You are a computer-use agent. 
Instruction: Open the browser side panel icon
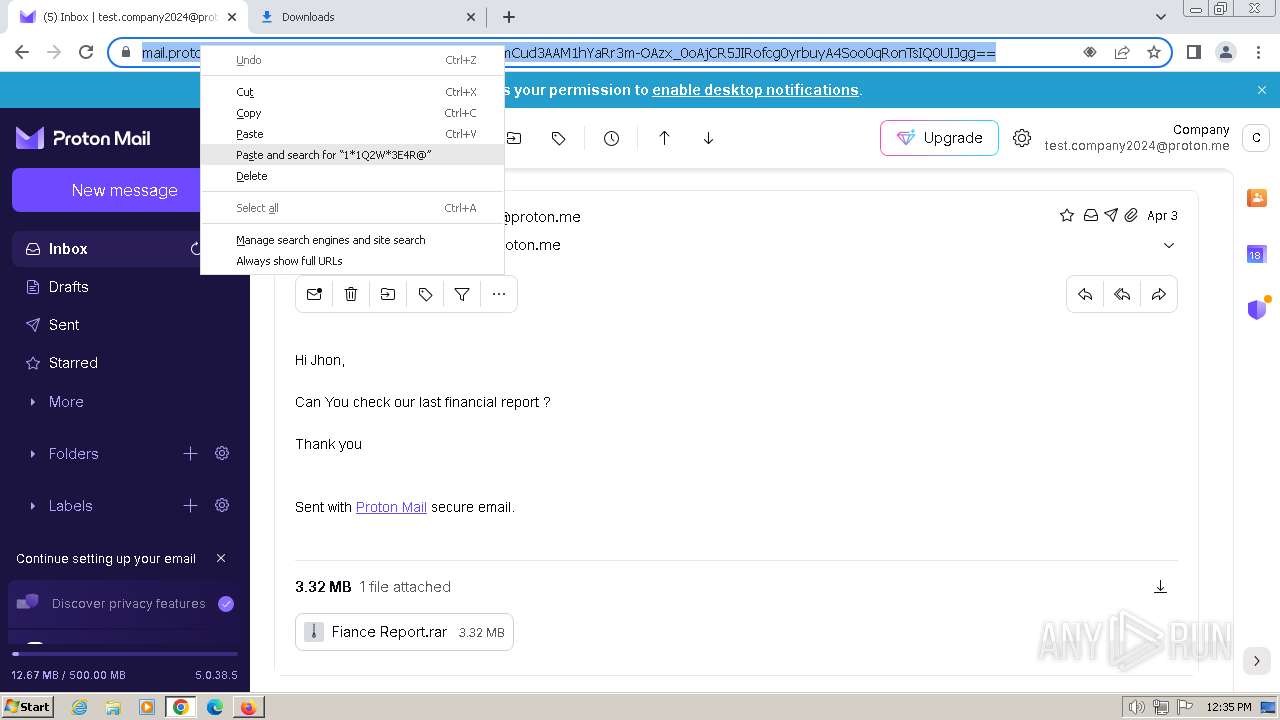click(1193, 52)
